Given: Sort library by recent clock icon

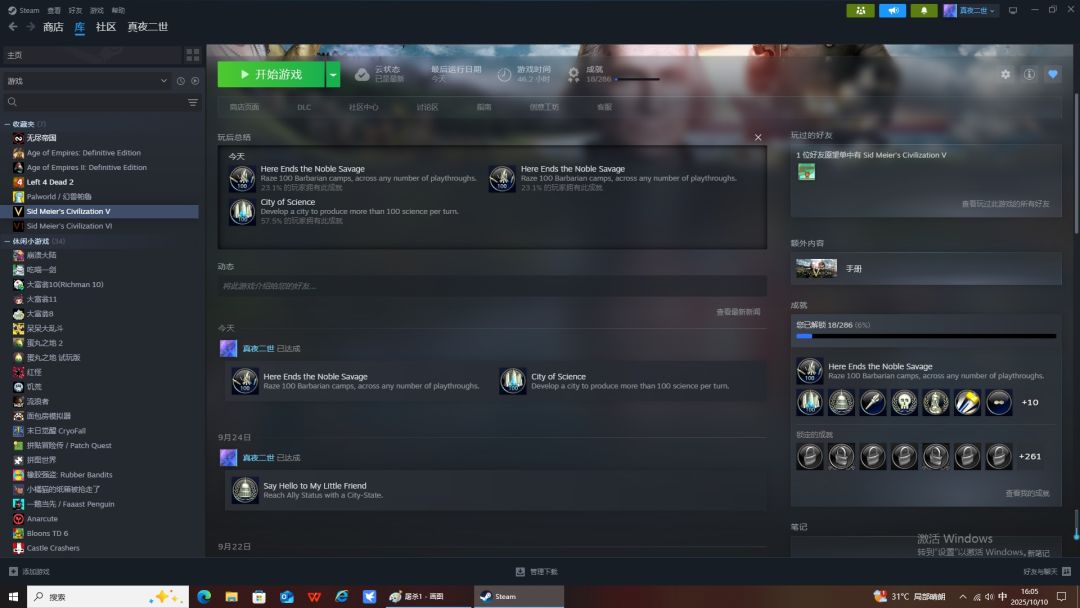Looking at the screenshot, I should 180,81.
